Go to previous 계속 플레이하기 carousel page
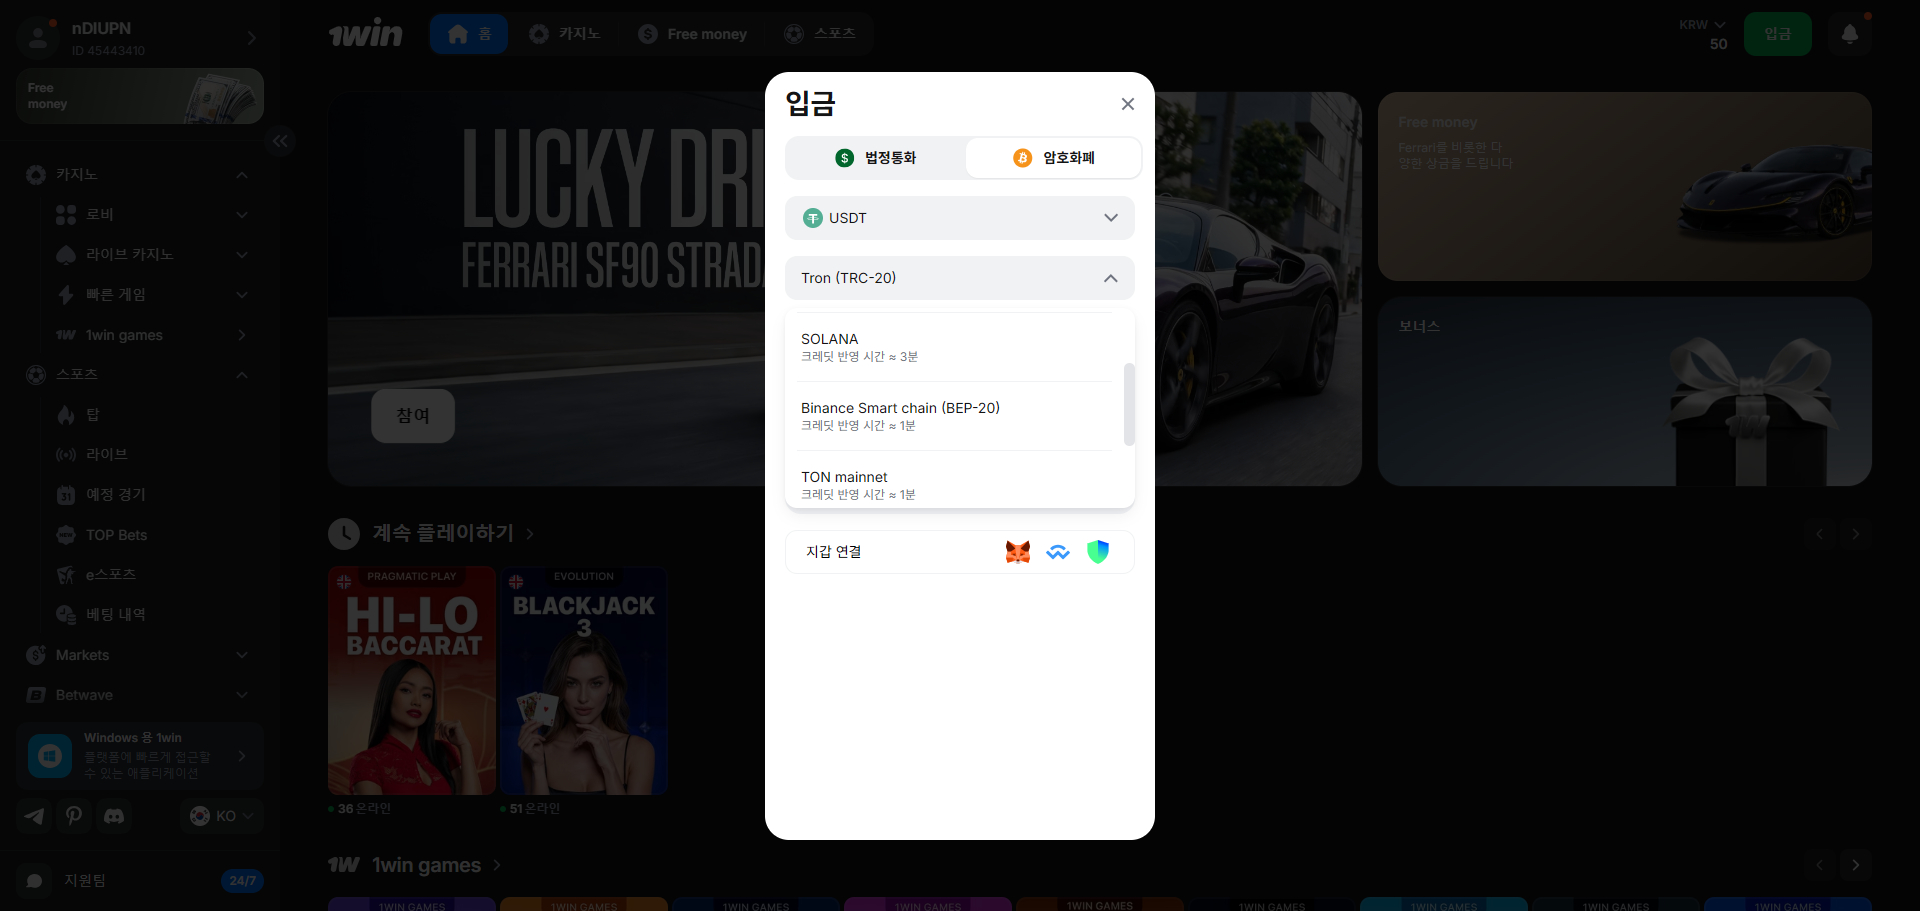The image size is (1920, 911). tap(1819, 534)
